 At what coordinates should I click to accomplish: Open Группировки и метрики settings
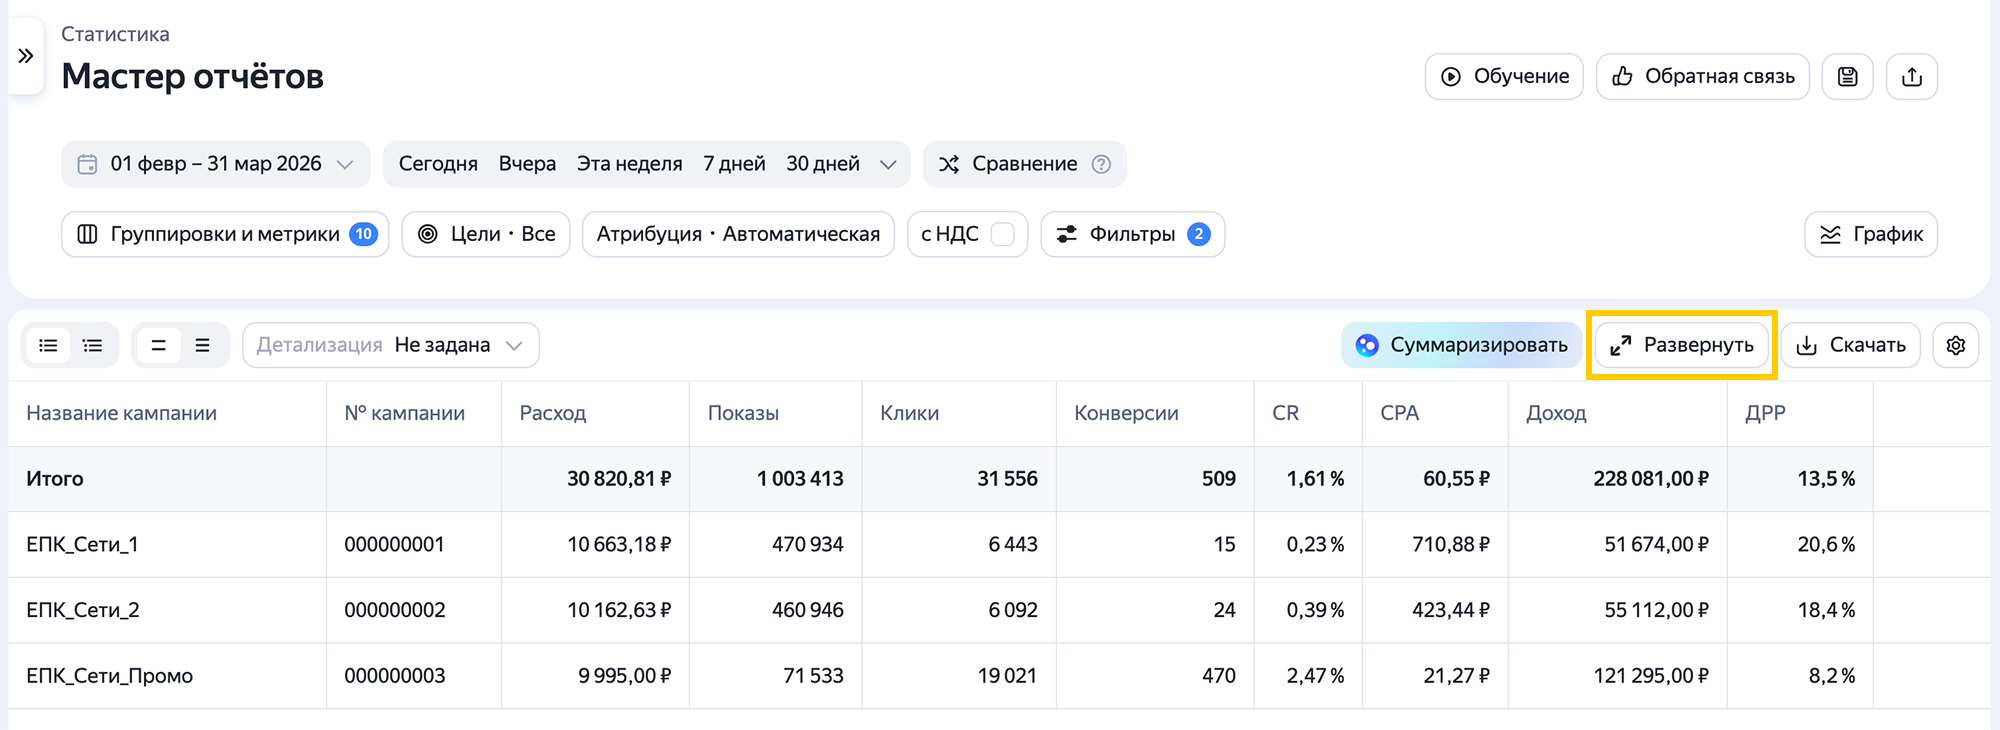coord(225,234)
